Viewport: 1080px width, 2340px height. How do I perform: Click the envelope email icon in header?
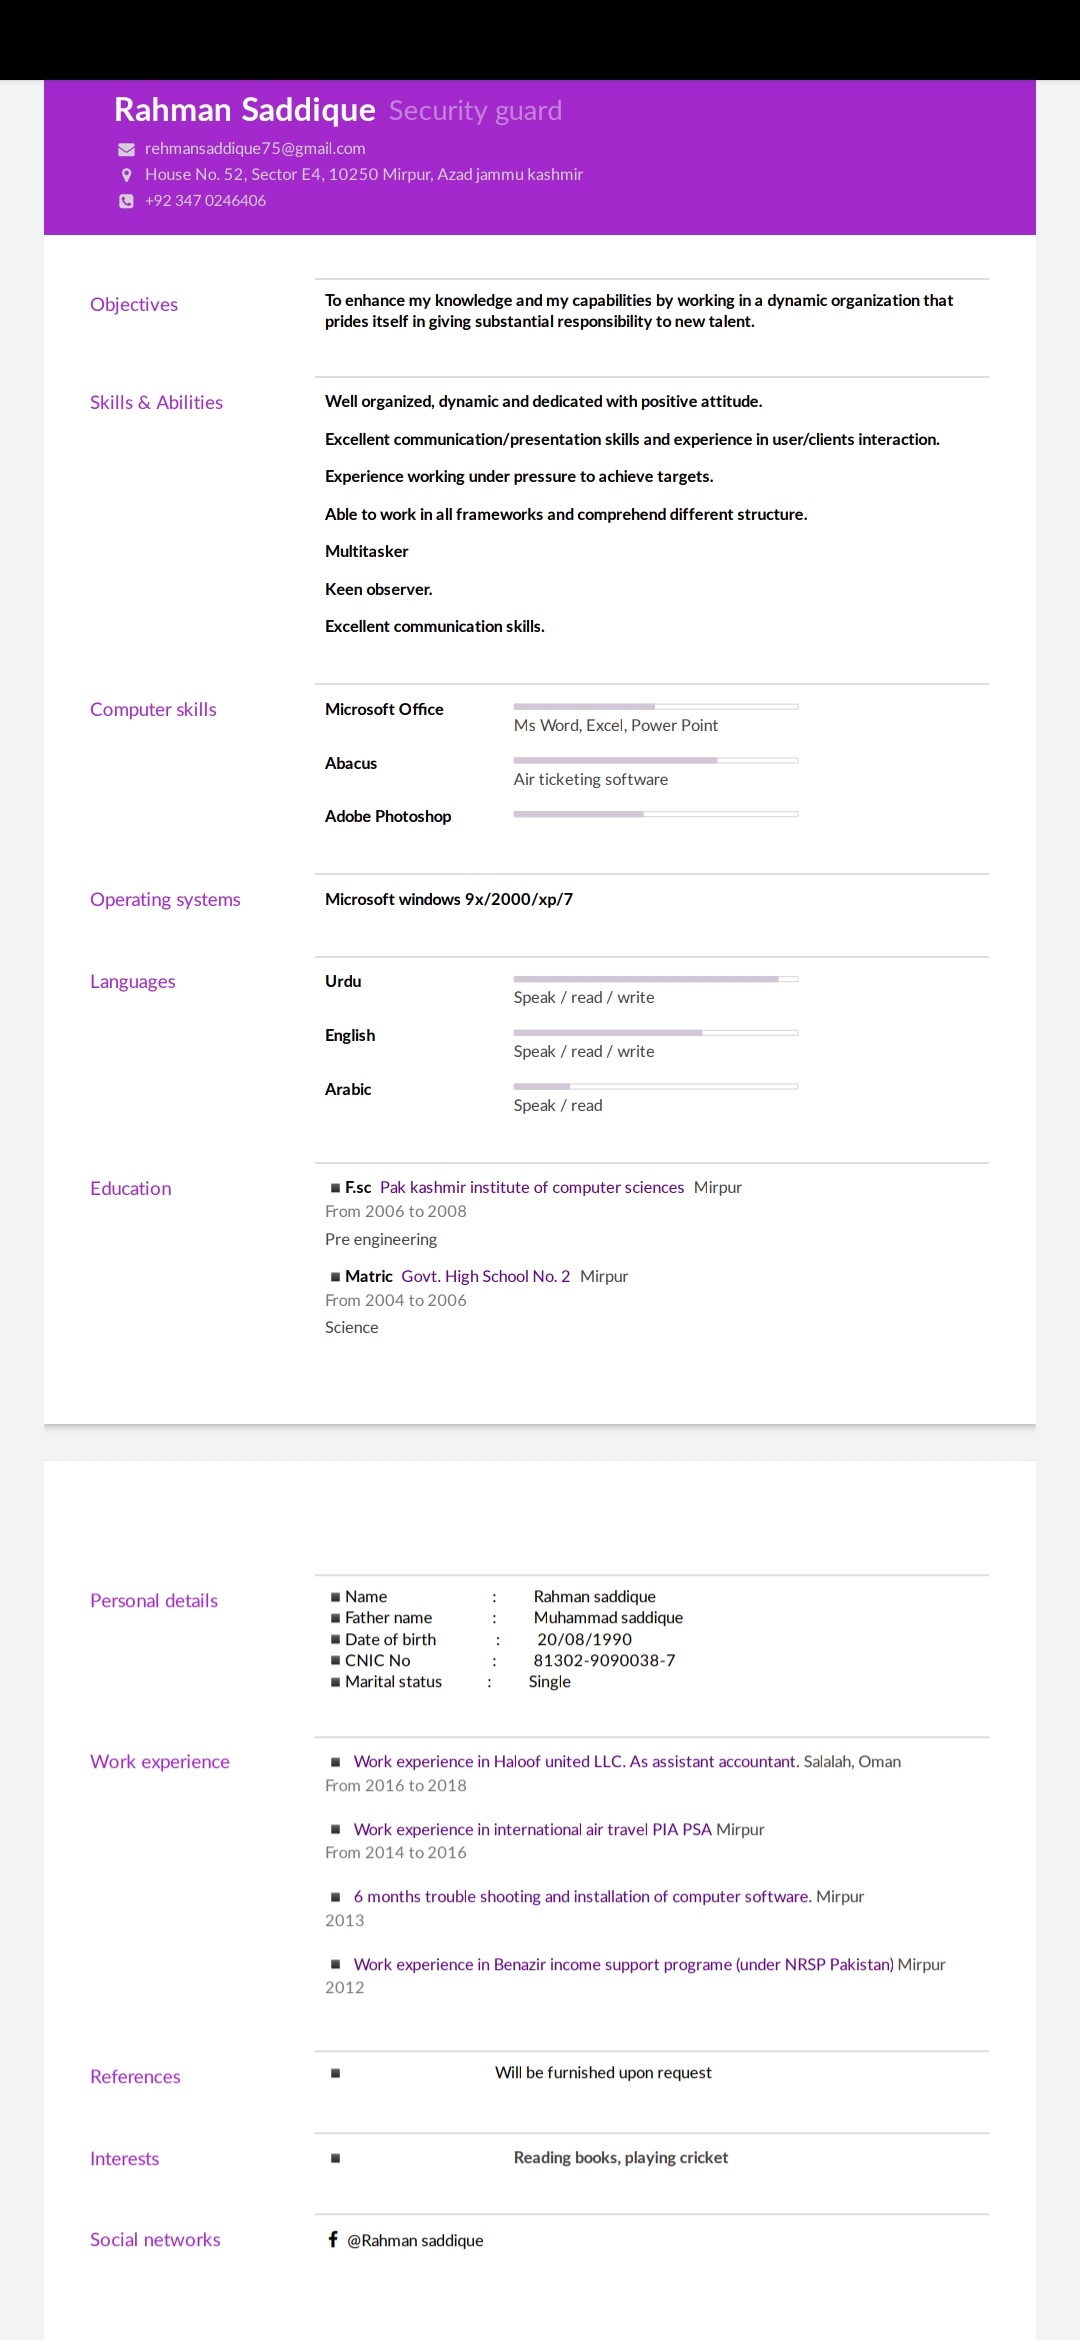pyautogui.click(x=126, y=149)
